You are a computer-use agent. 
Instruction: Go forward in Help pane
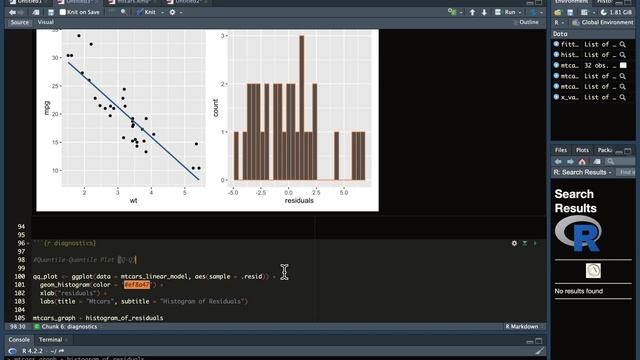[x=570, y=162]
